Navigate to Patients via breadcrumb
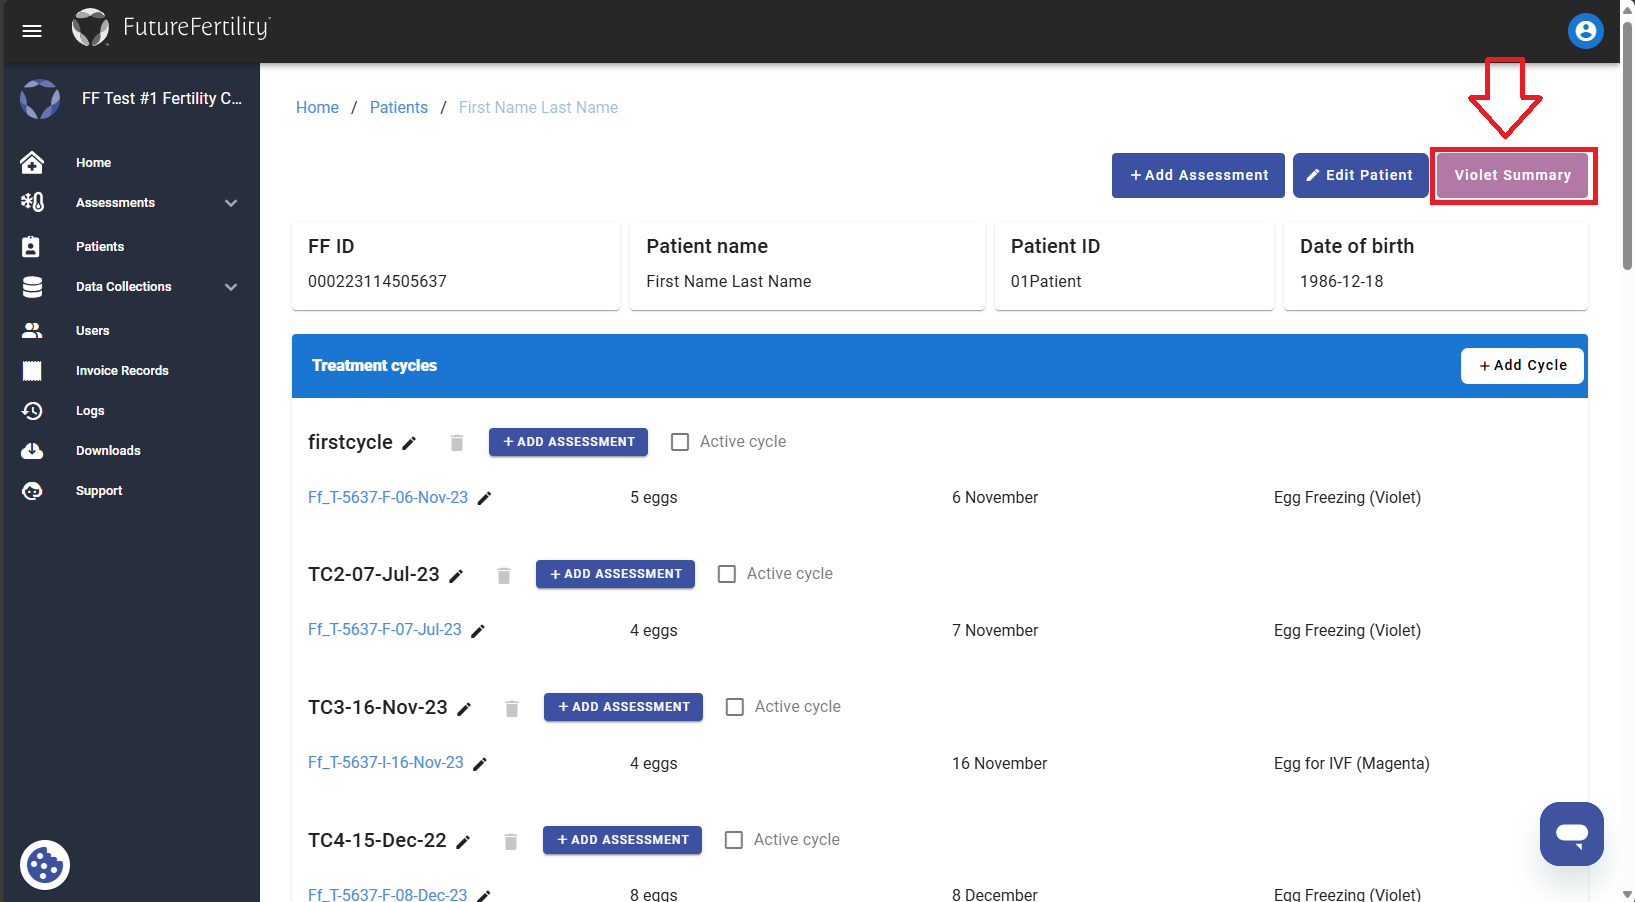 tap(398, 107)
